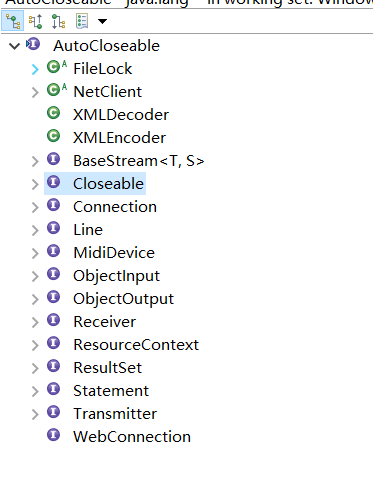Expand the Transmitter node
This screenshot has height=479, width=373.
(x=35, y=414)
